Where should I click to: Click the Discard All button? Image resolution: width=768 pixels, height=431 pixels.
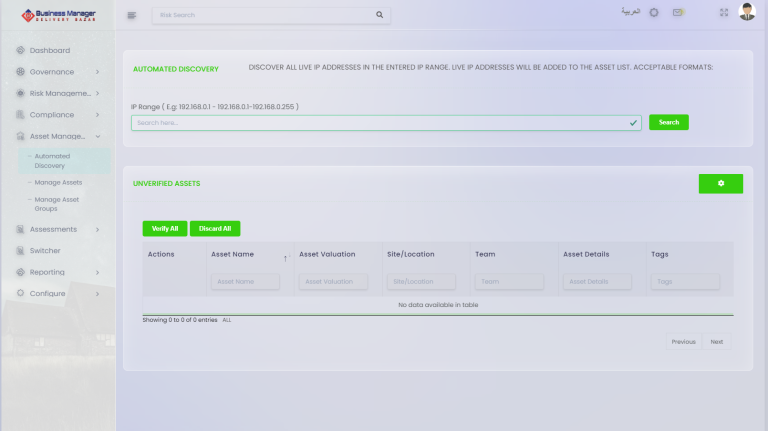[215, 229]
